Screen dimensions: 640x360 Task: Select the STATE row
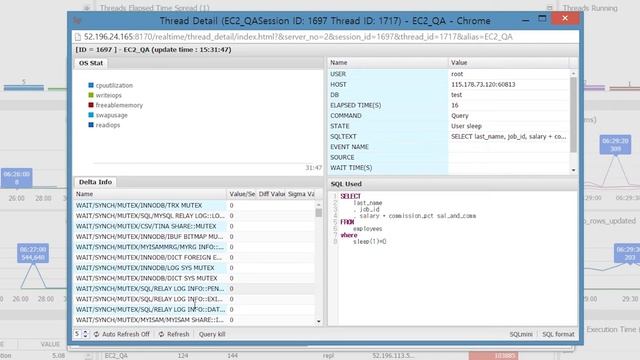pyautogui.click(x=449, y=126)
